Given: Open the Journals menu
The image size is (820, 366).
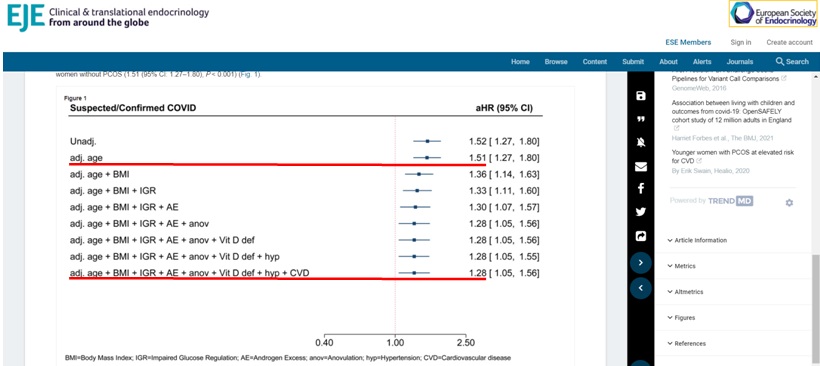Looking at the screenshot, I should 739,62.
